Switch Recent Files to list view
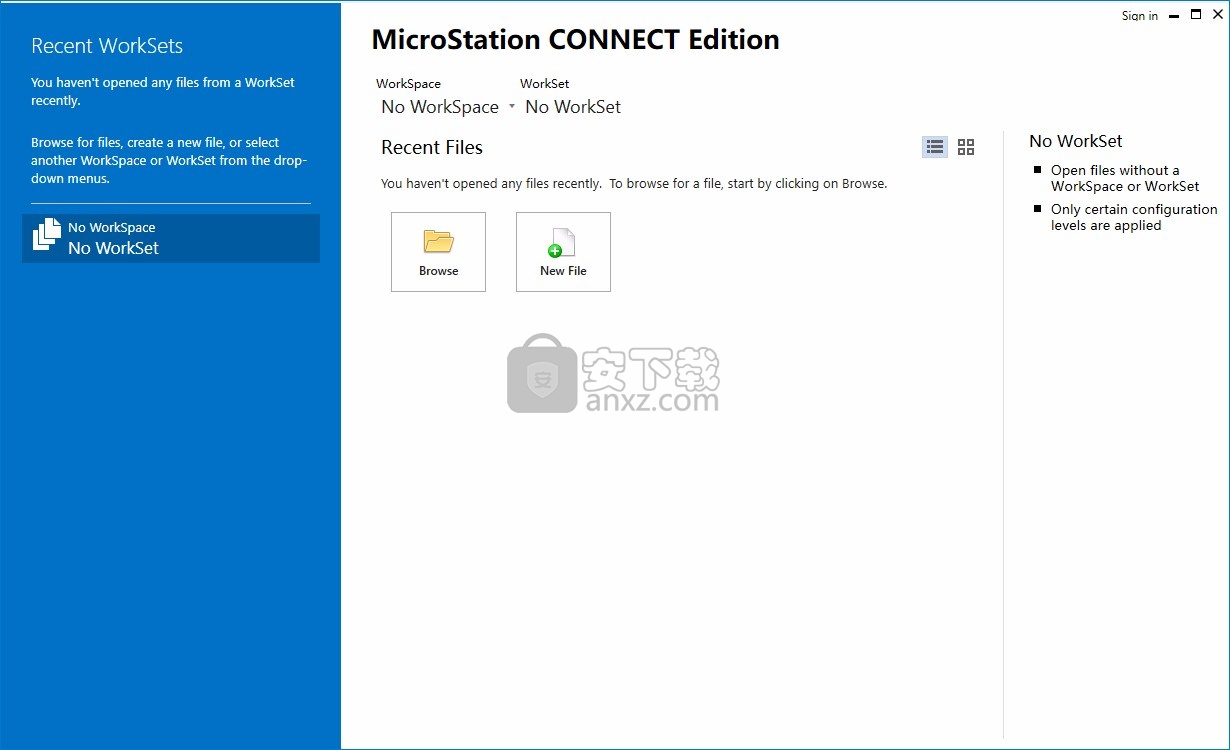Image resolution: width=1230 pixels, height=750 pixels. coord(935,147)
